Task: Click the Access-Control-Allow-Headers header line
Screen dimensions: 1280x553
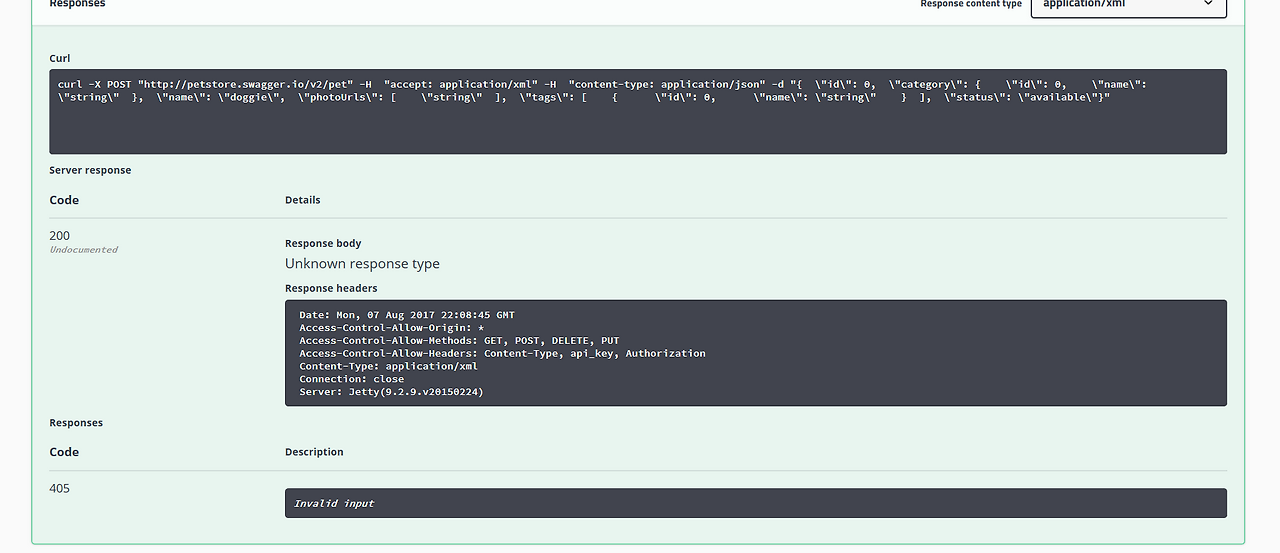Action: (502, 353)
